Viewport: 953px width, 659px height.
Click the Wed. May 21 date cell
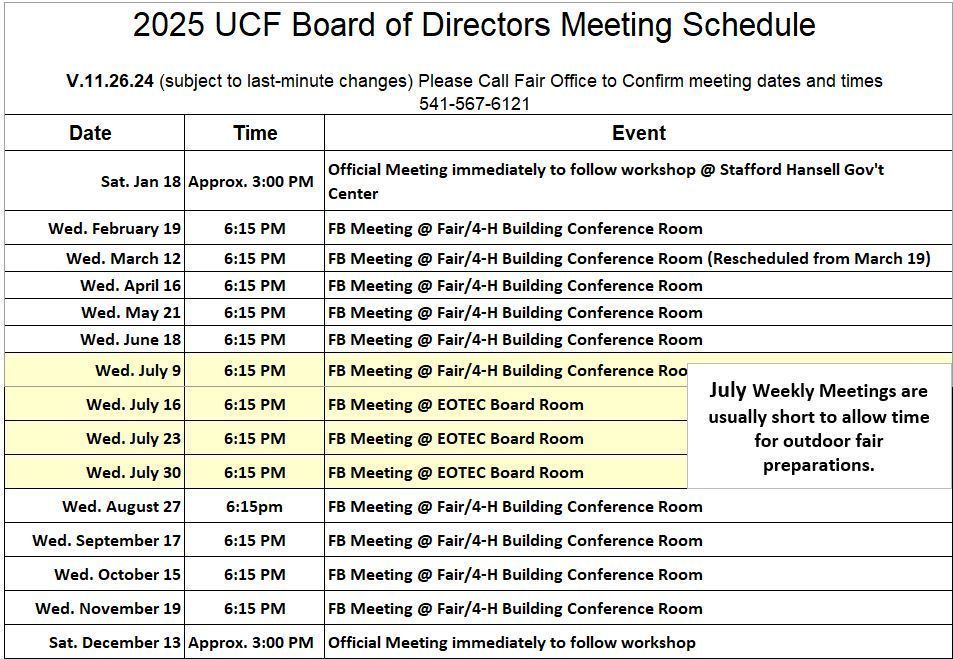point(131,312)
